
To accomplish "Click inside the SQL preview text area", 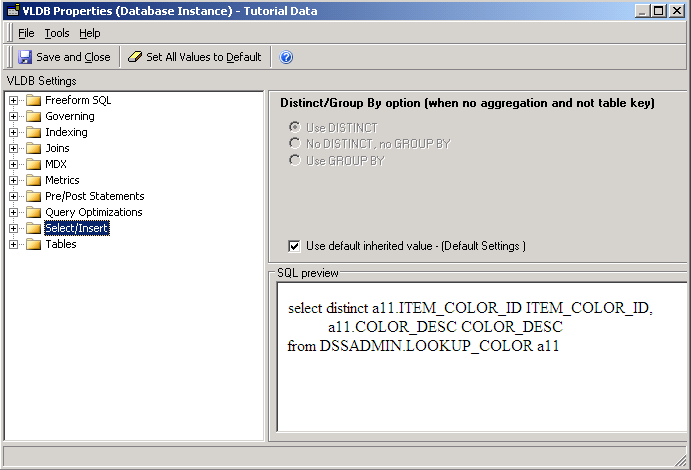I will tap(480, 390).
